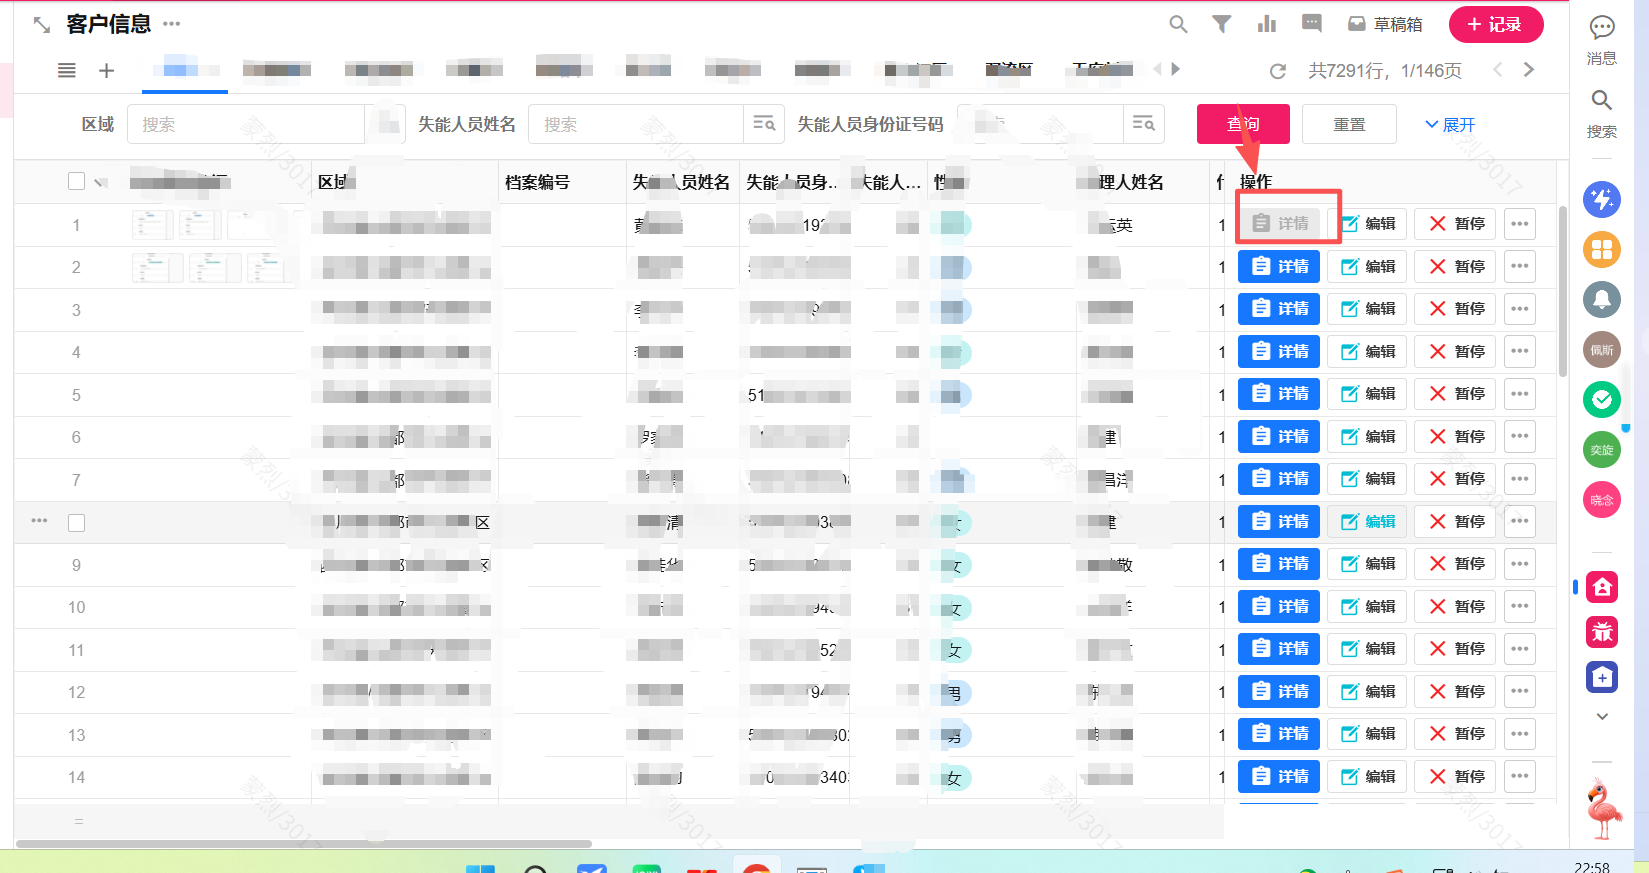Screen dimensions: 1649x873
Task: Click the horizontal scrollbar below the table
Action: (x=304, y=844)
